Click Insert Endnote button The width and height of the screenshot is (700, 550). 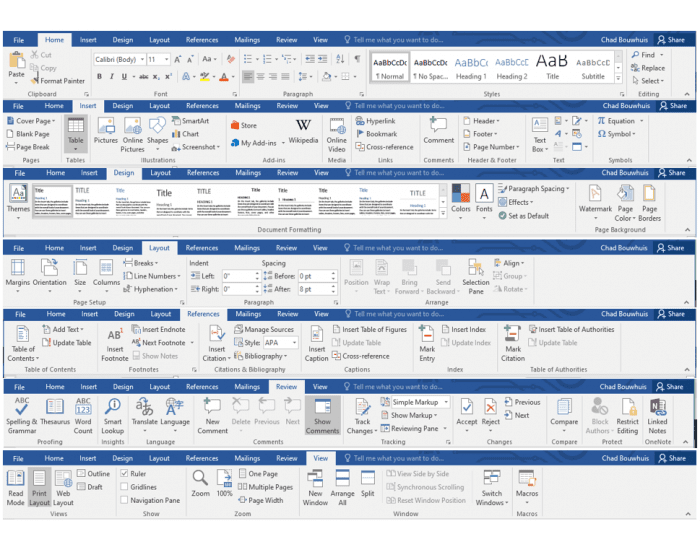158,329
